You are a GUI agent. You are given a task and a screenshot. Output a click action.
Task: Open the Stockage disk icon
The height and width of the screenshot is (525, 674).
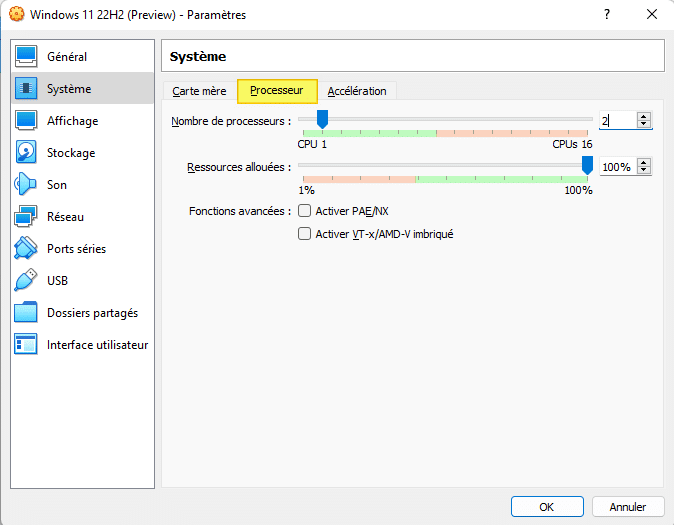26,153
